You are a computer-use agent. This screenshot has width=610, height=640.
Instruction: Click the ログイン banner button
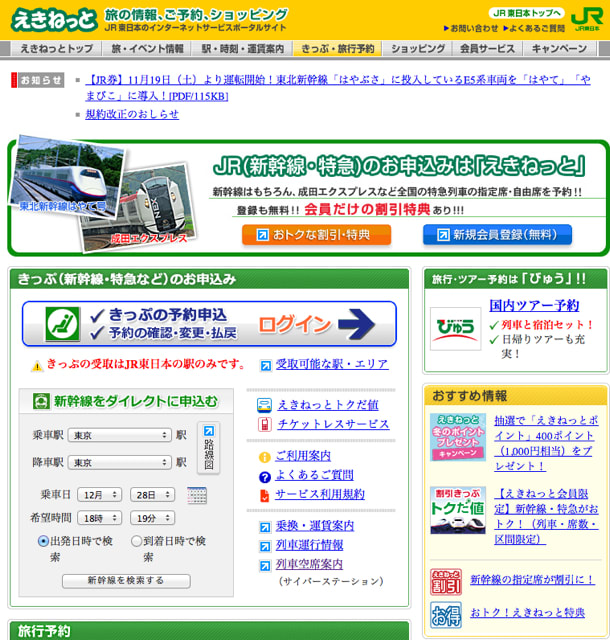pos(209,324)
